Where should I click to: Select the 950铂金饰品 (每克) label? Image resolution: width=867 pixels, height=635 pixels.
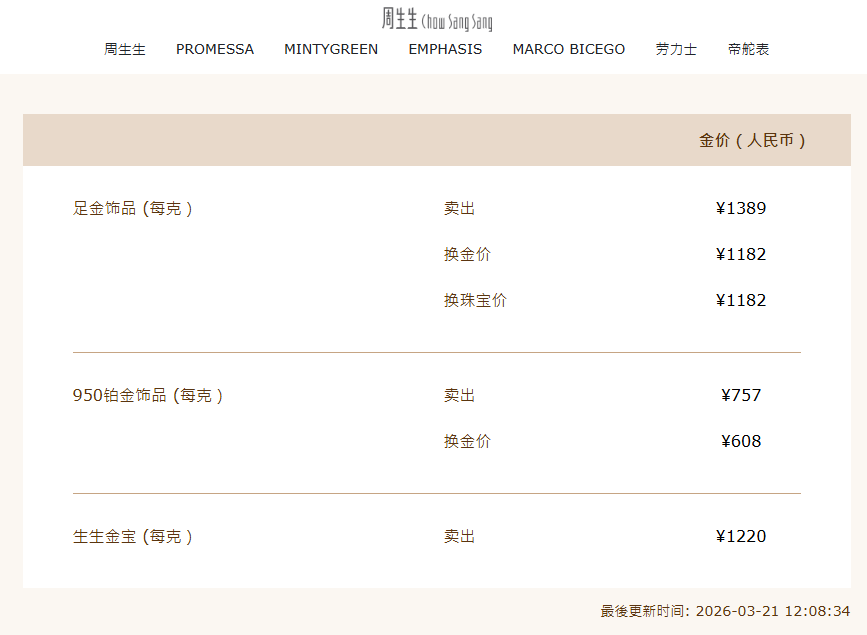pos(148,395)
